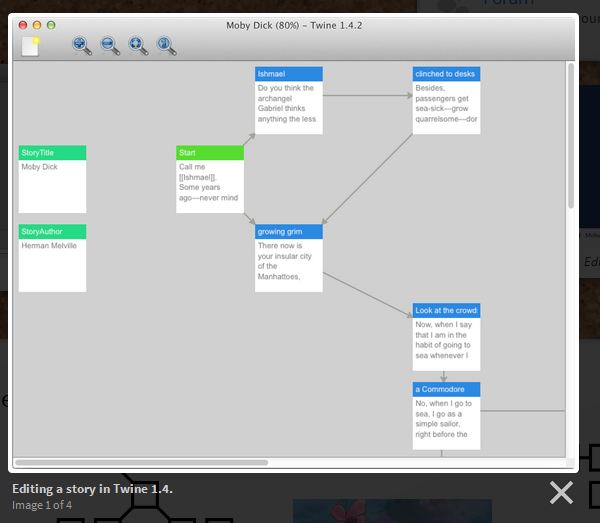
Task: Click the Zoom In magnifier icon
Action: coord(82,46)
